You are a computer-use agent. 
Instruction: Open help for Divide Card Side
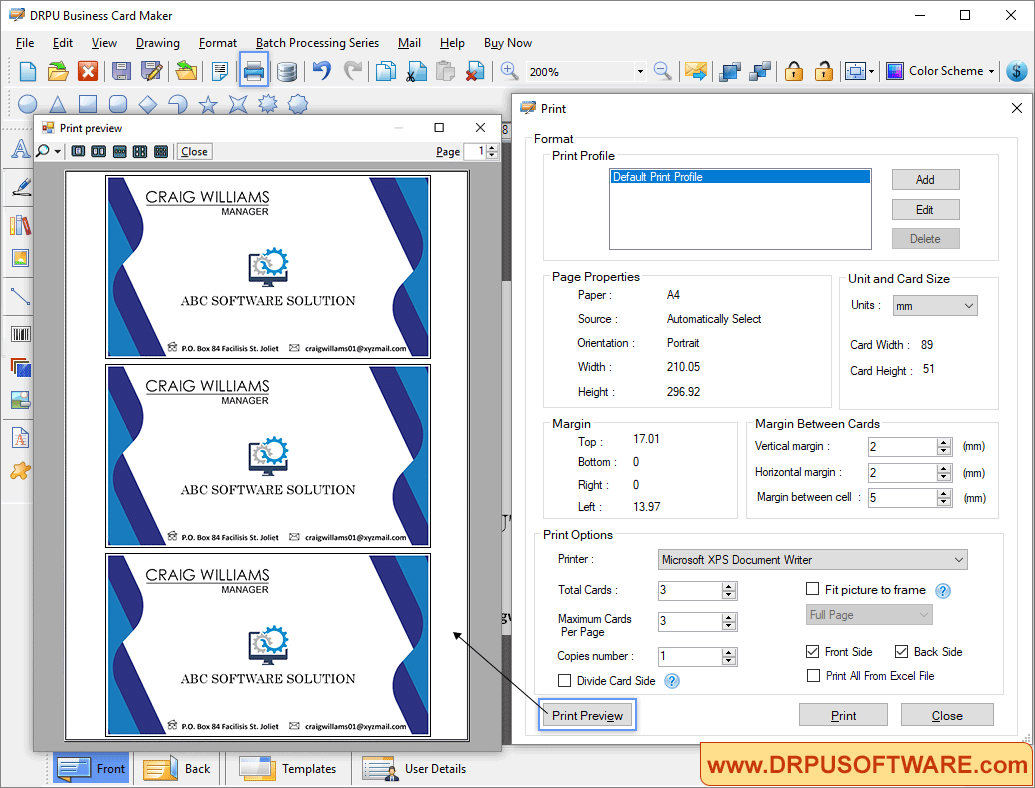672,681
